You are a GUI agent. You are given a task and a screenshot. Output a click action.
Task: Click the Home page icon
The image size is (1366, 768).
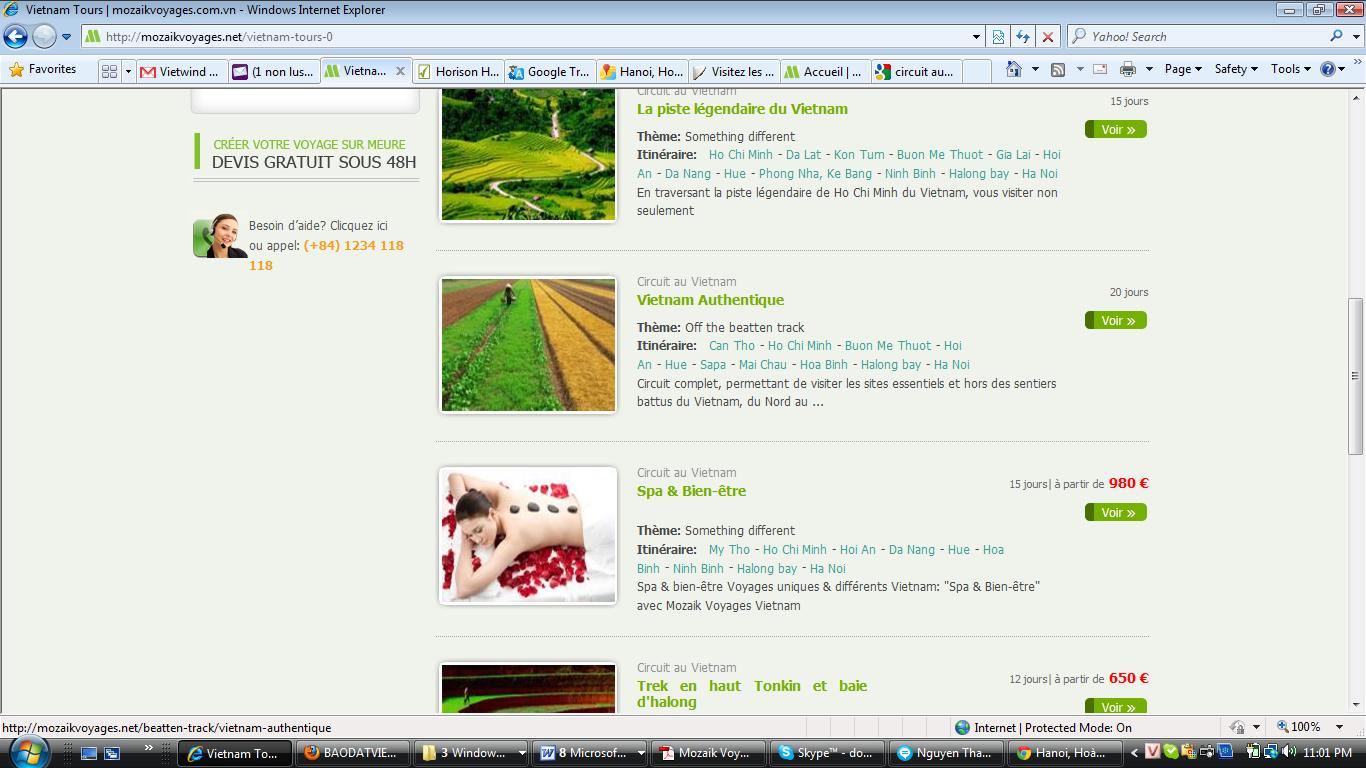1014,69
